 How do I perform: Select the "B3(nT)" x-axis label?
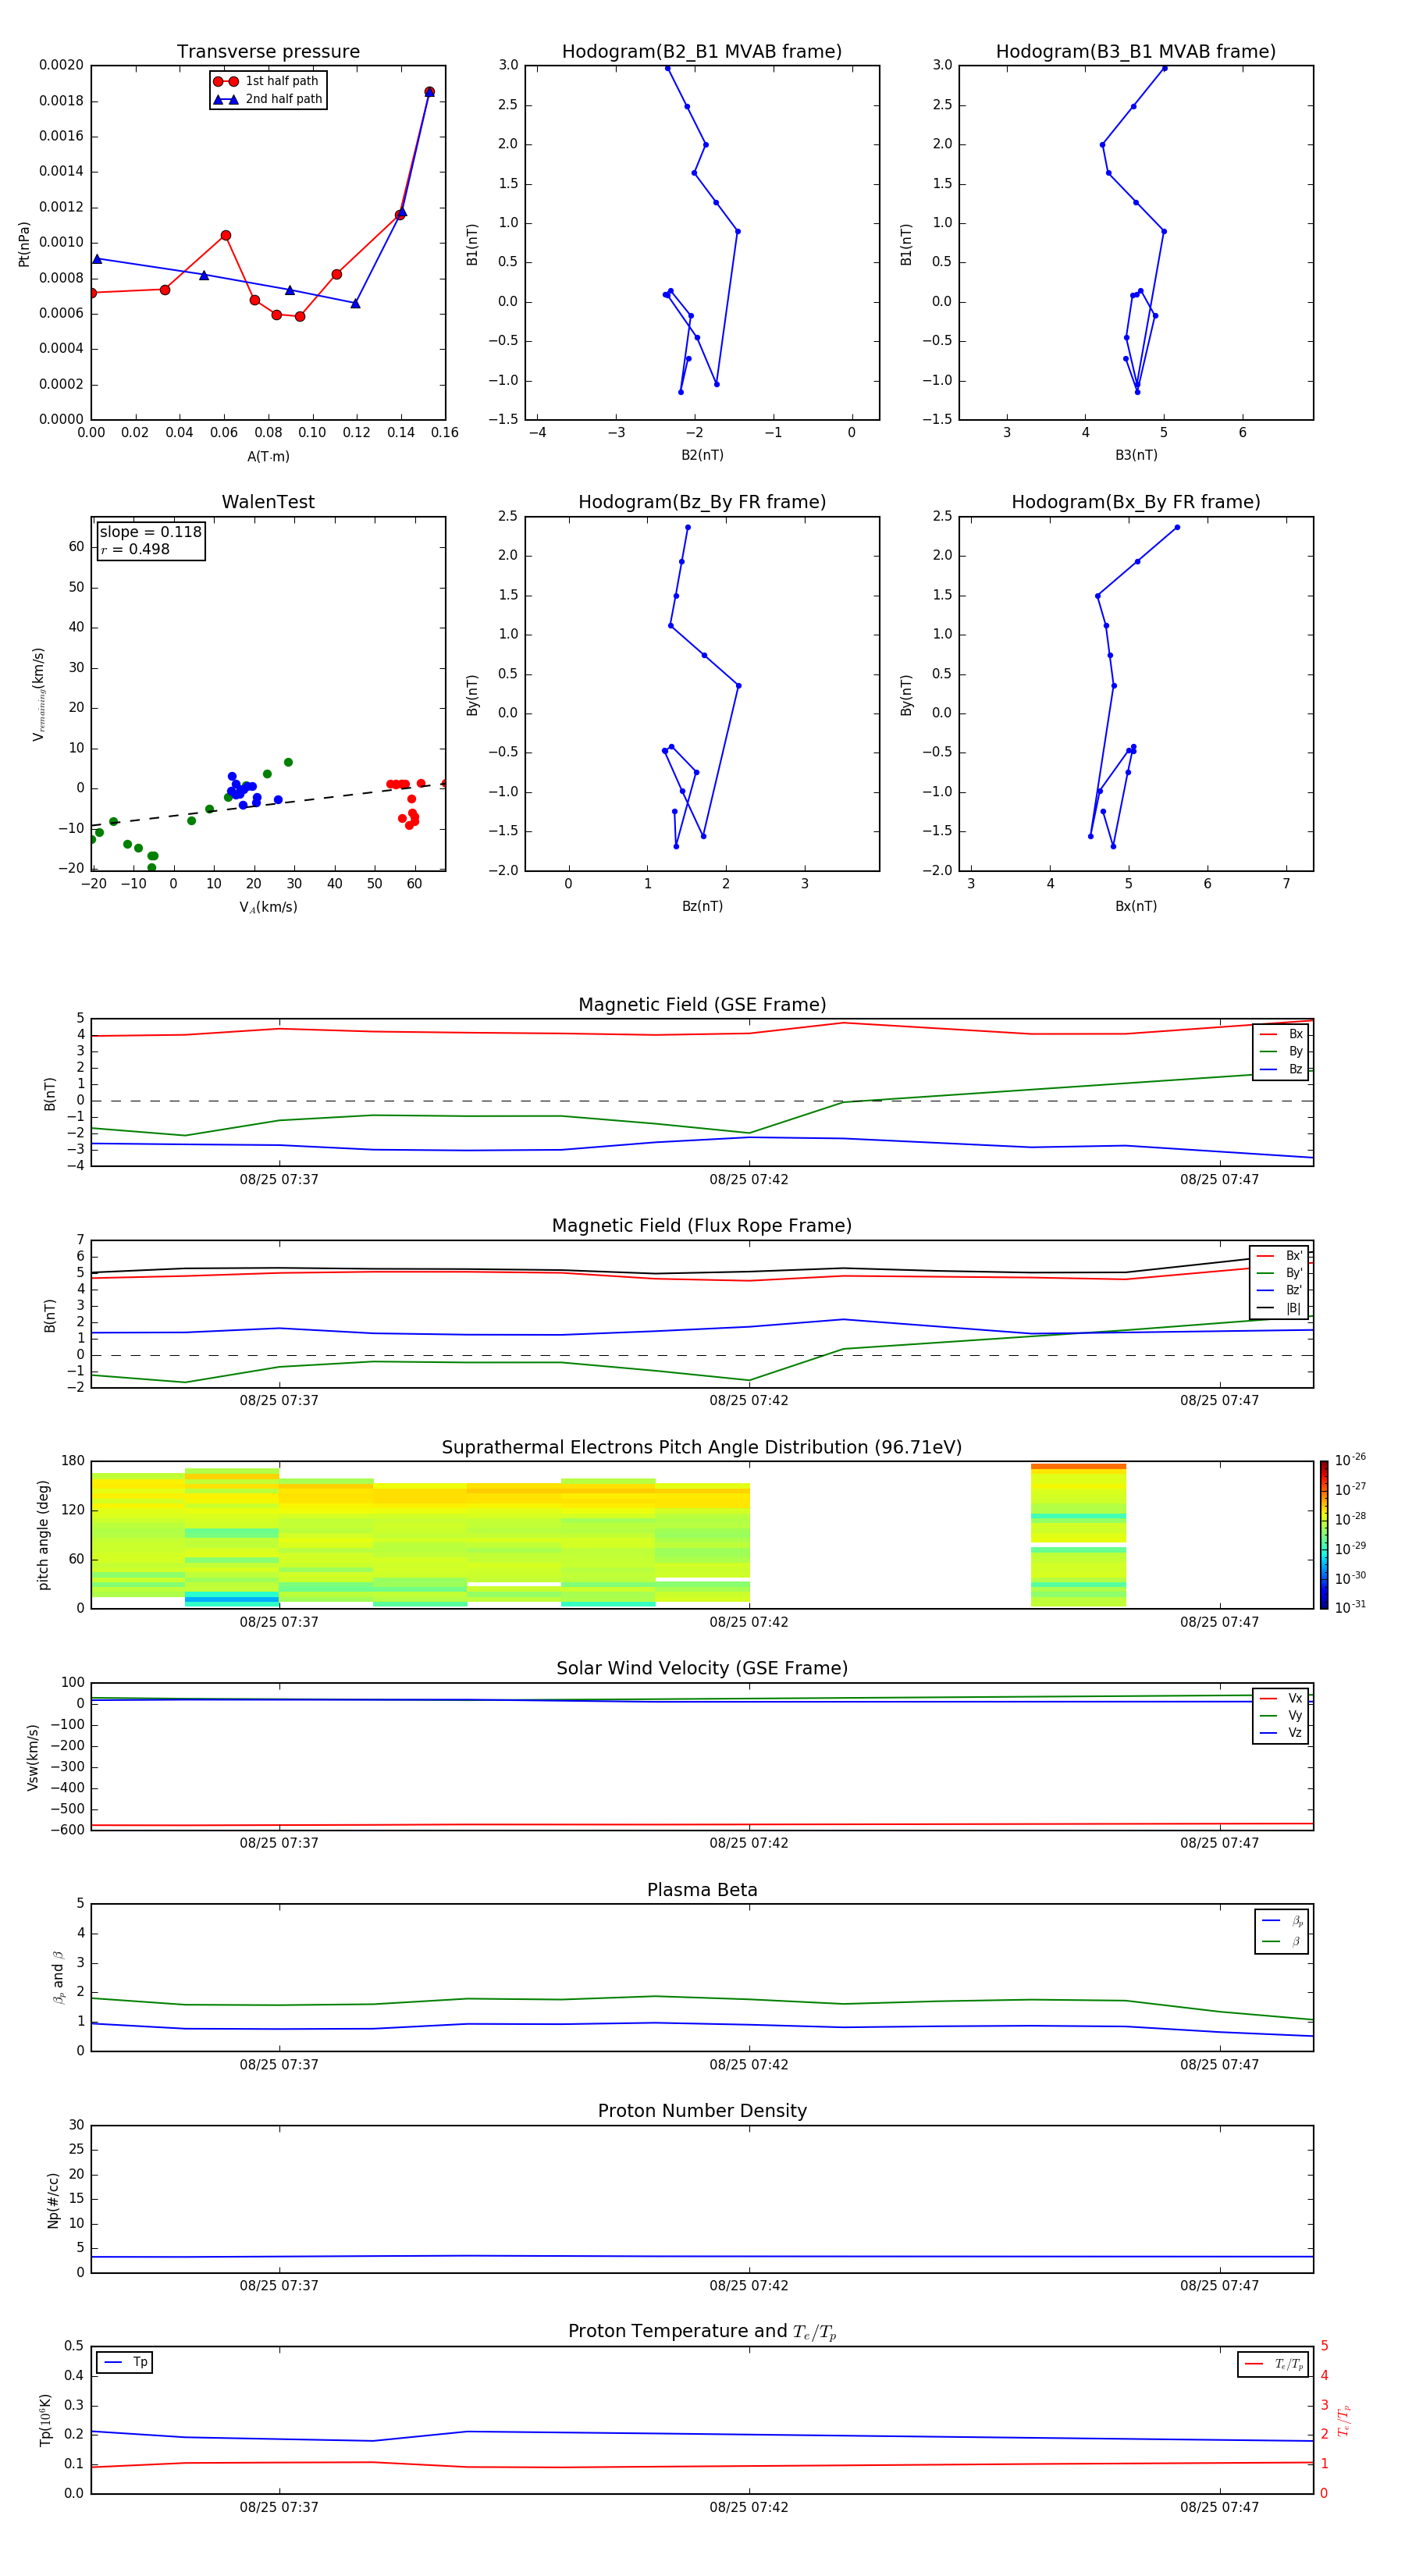[1136, 455]
